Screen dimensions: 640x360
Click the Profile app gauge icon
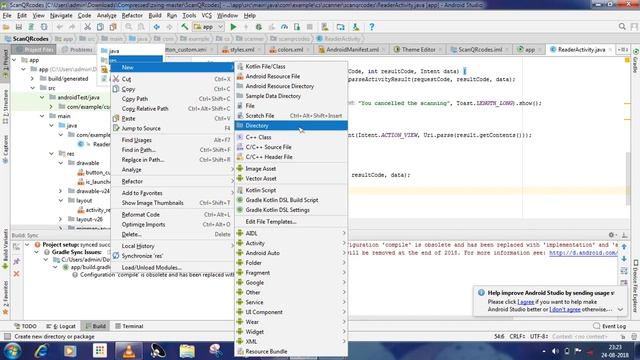click(284, 27)
